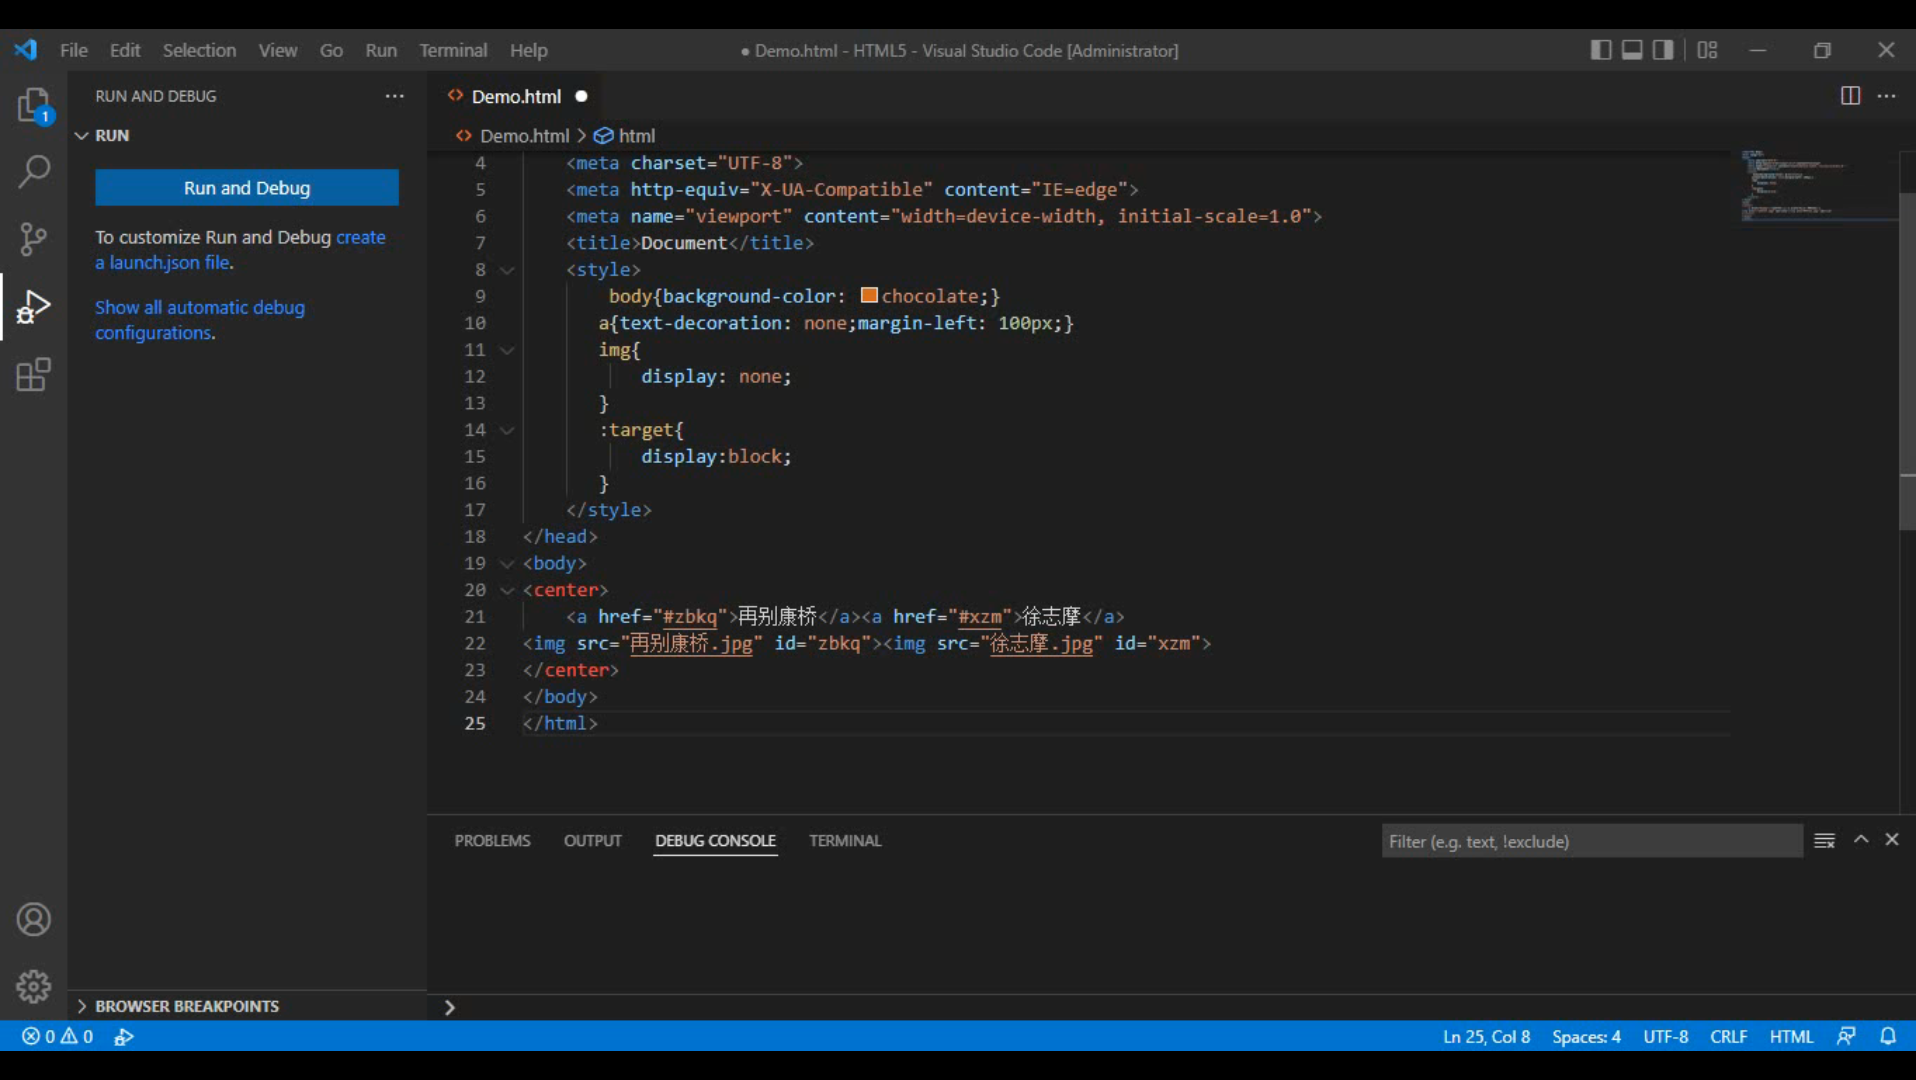This screenshot has width=1916, height=1080.
Task: Close the bottom panel
Action: (x=1892, y=840)
